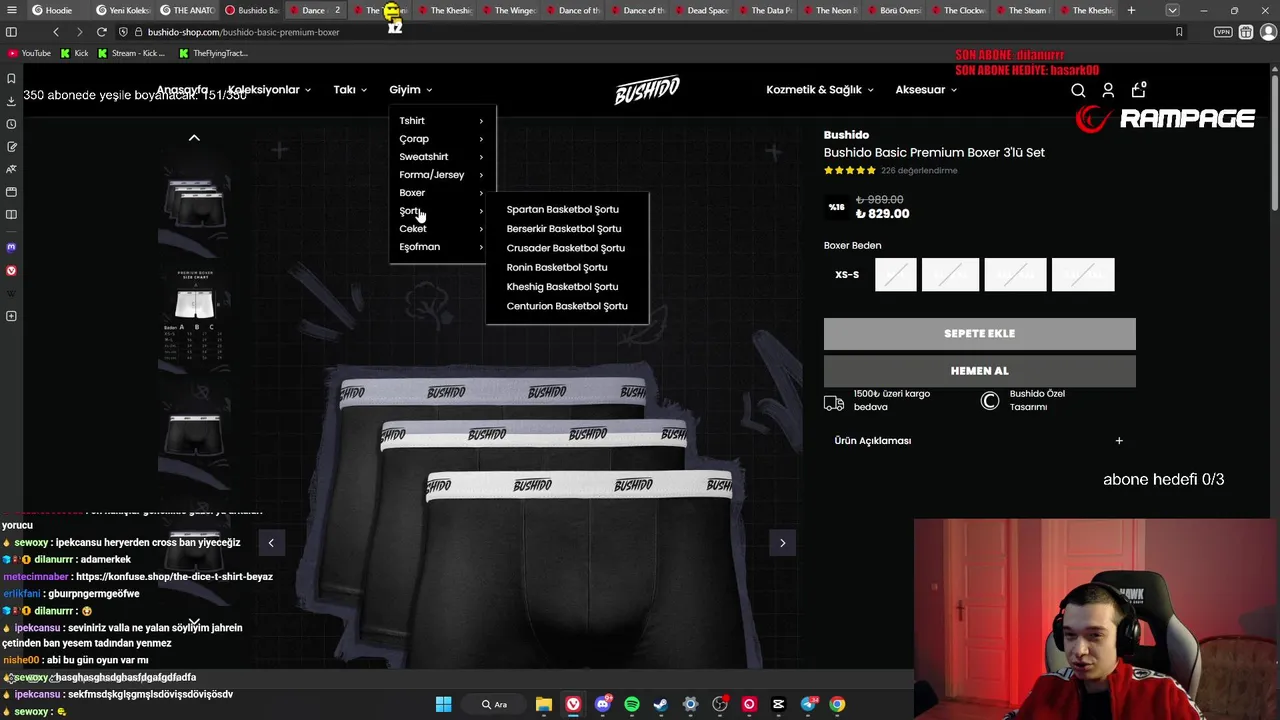The height and width of the screenshot is (720, 1280).
Task: Select the XS-S boxer size
Action: point(847,274)
